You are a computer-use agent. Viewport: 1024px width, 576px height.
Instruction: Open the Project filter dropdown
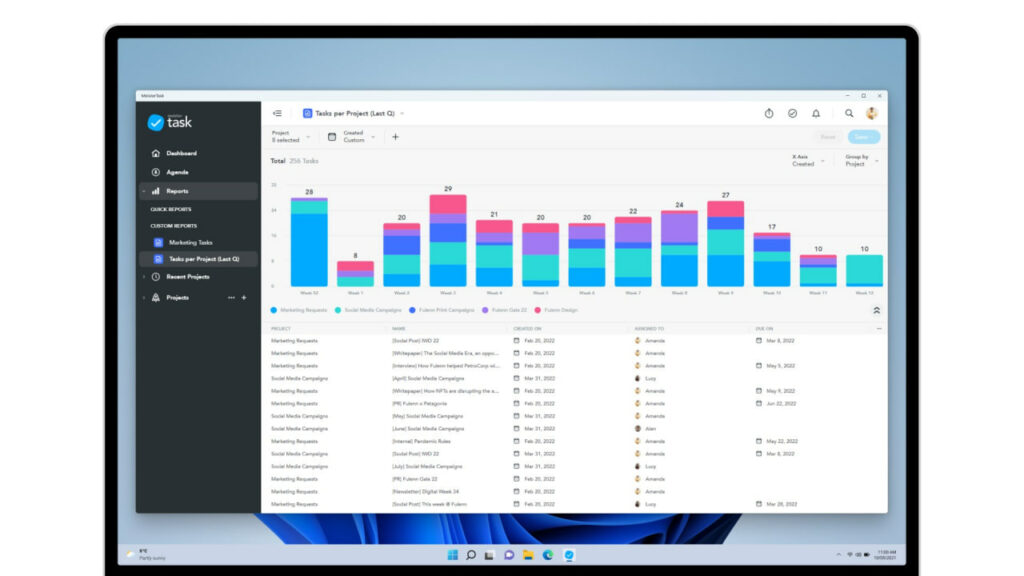click(291, 136)
